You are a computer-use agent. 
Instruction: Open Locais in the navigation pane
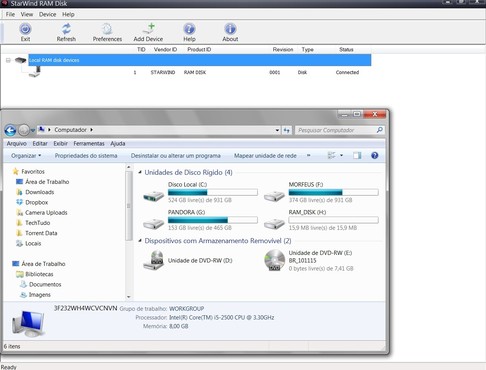[x=33, y=243]
